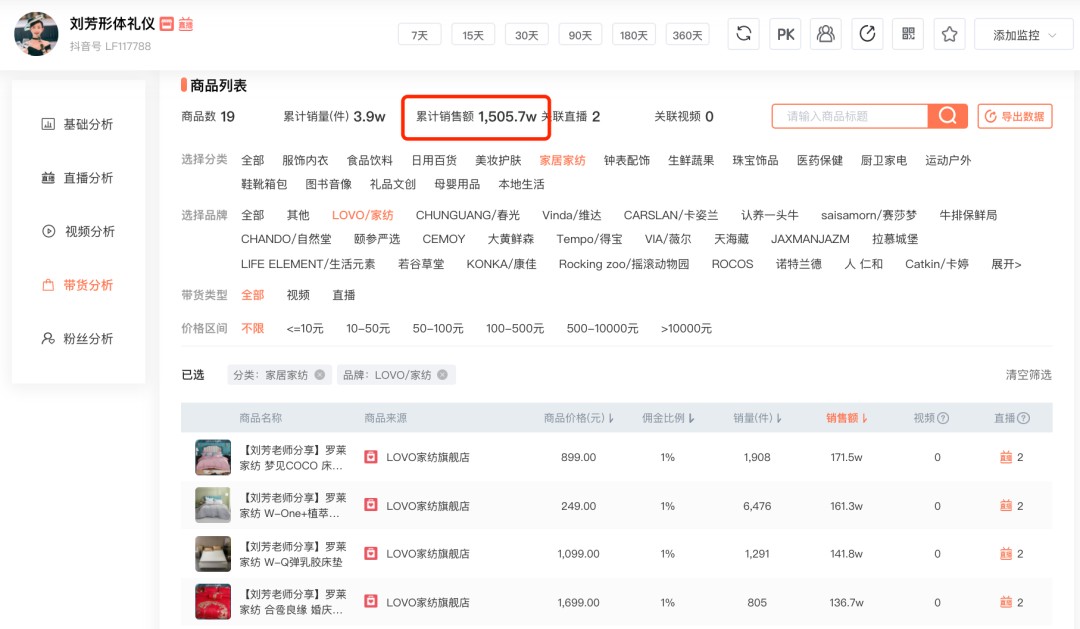Sort by 商品价格(元) column
The image size is (1080, 629).
pos(579,417)
